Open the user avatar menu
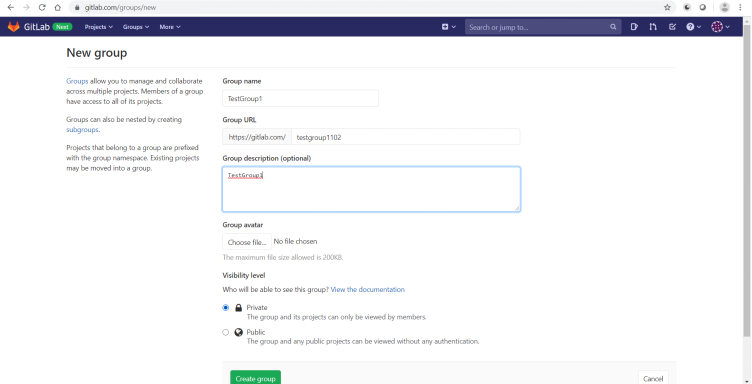The width and height of the screenshot is (752, 384). pos(720,27)
